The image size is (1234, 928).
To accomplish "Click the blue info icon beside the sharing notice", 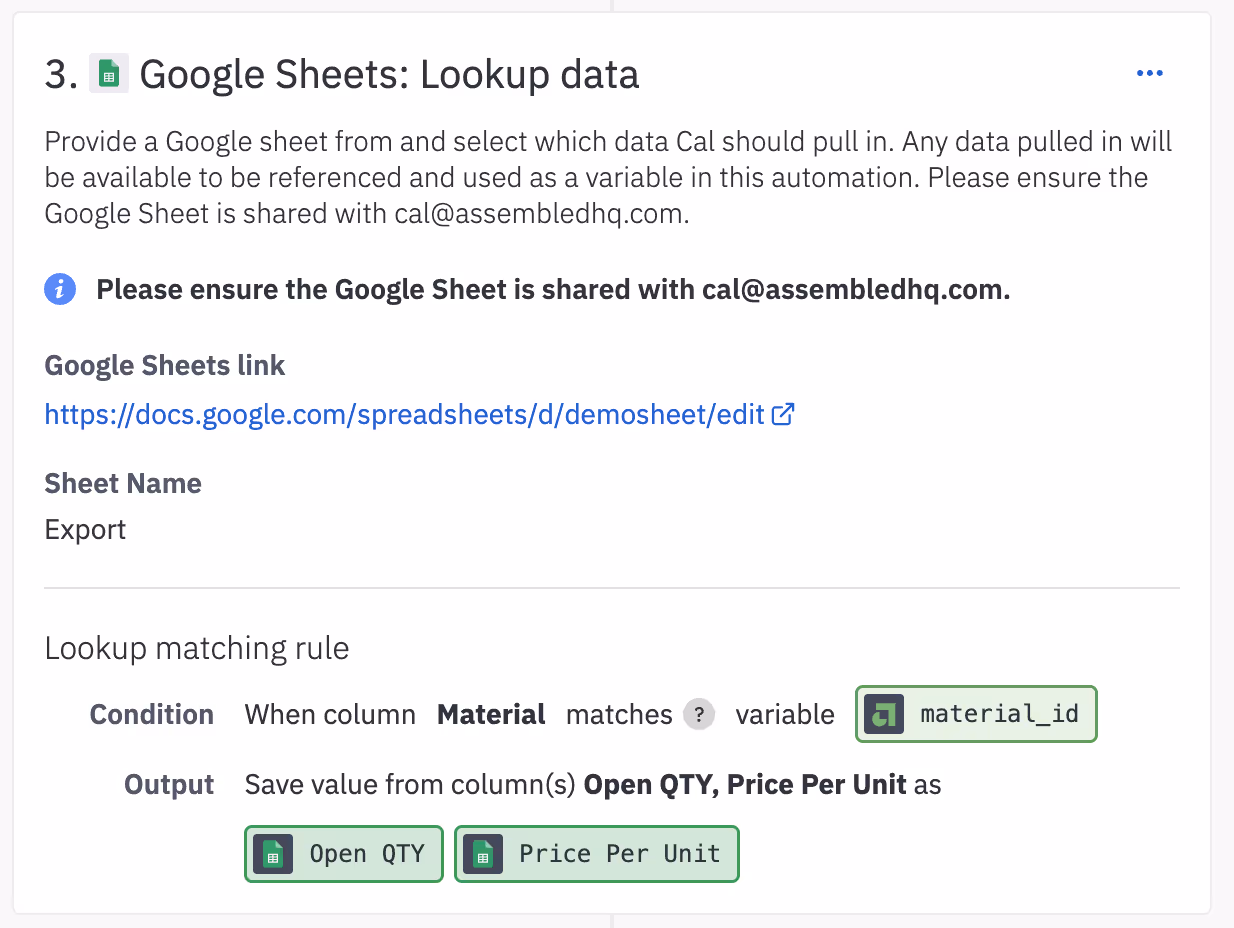I will 61,290.
